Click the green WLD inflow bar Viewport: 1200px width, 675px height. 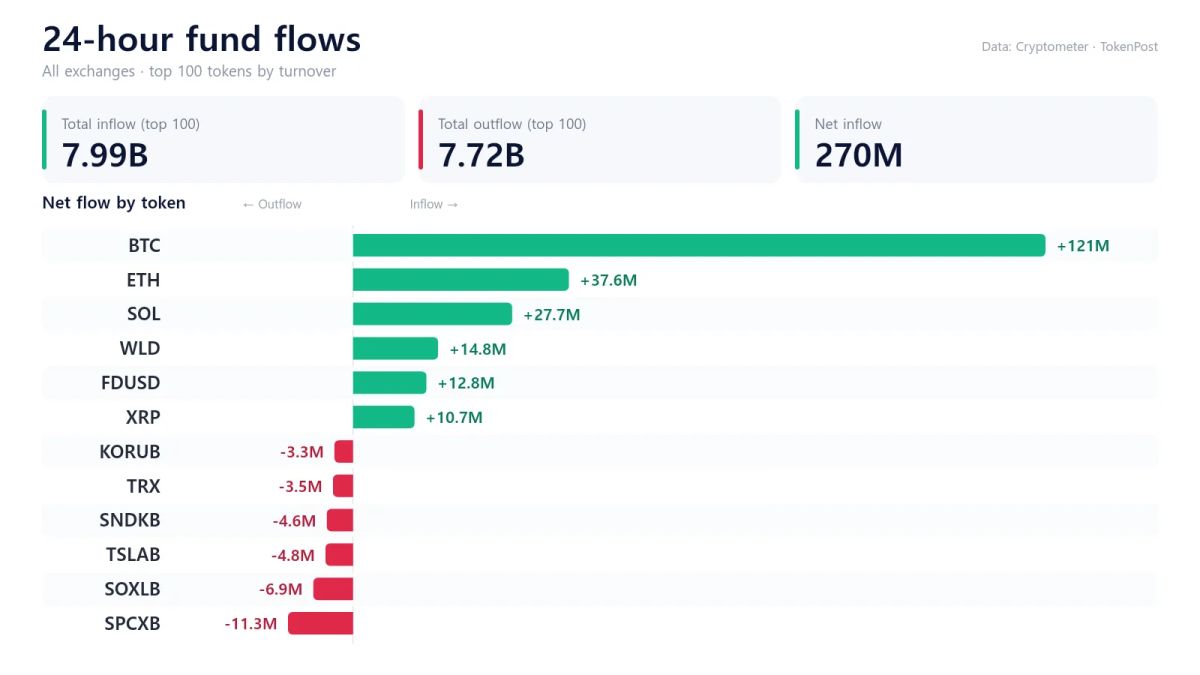point(396,348)
